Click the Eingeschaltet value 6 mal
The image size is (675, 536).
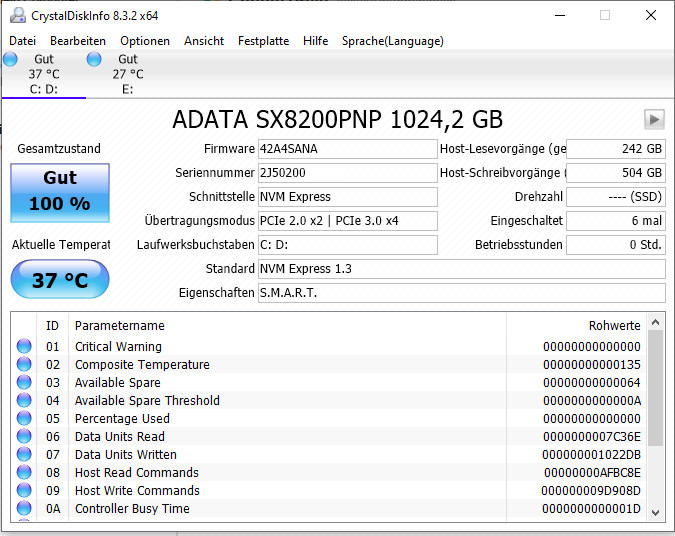[616, 221]
